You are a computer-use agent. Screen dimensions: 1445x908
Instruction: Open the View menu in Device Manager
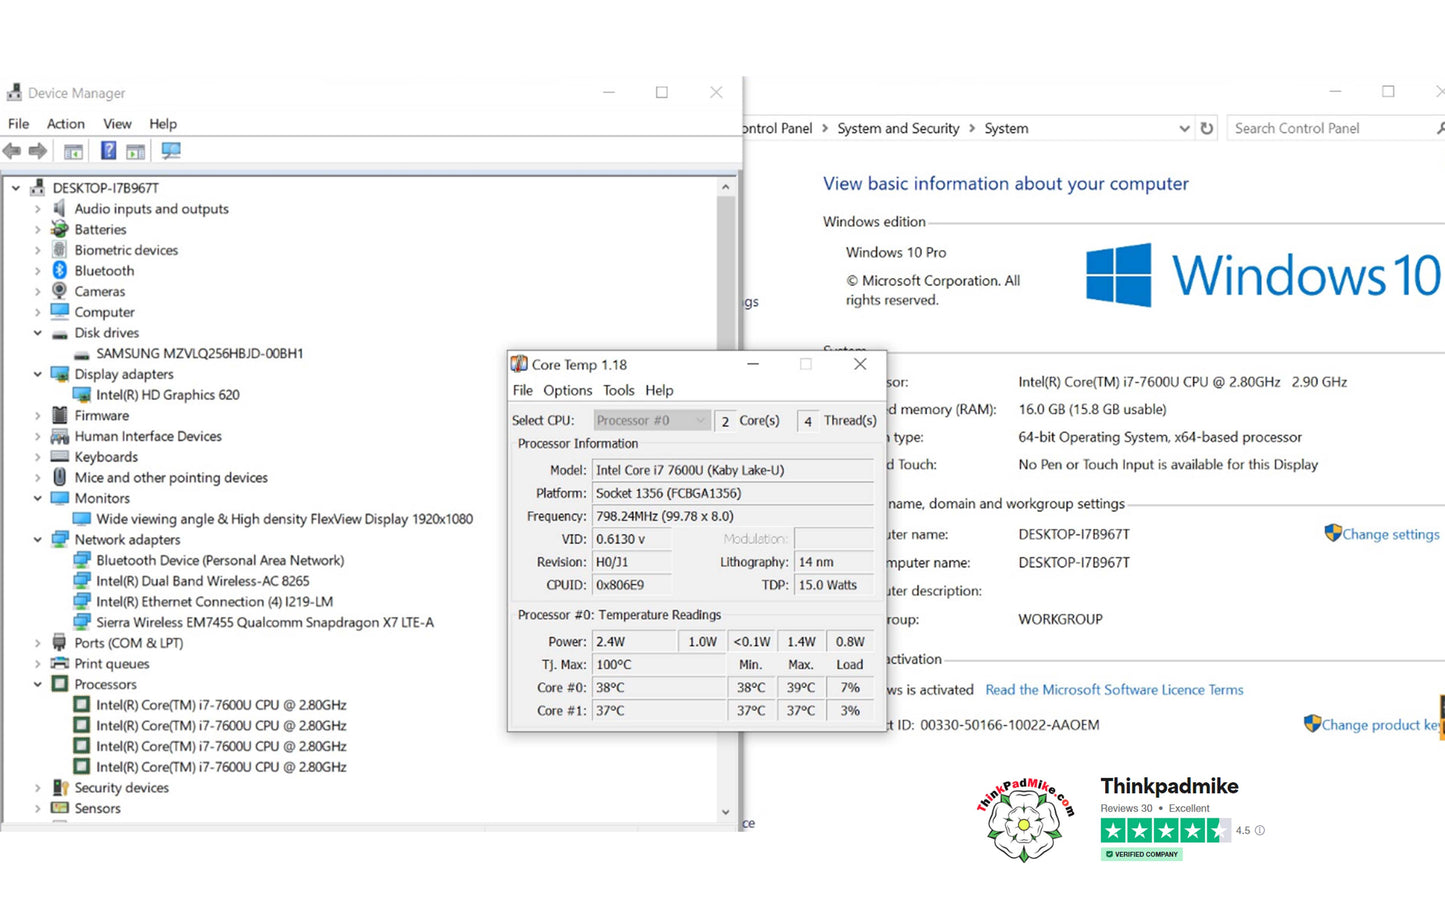pos(117,124)
